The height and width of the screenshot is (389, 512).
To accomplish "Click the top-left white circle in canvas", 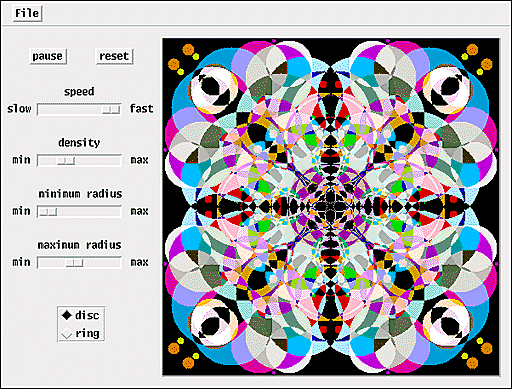I will [213, 88].
